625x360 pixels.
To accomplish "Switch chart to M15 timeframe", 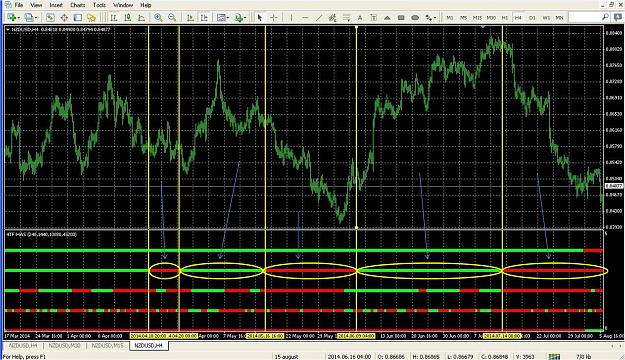I will [477, 18].
